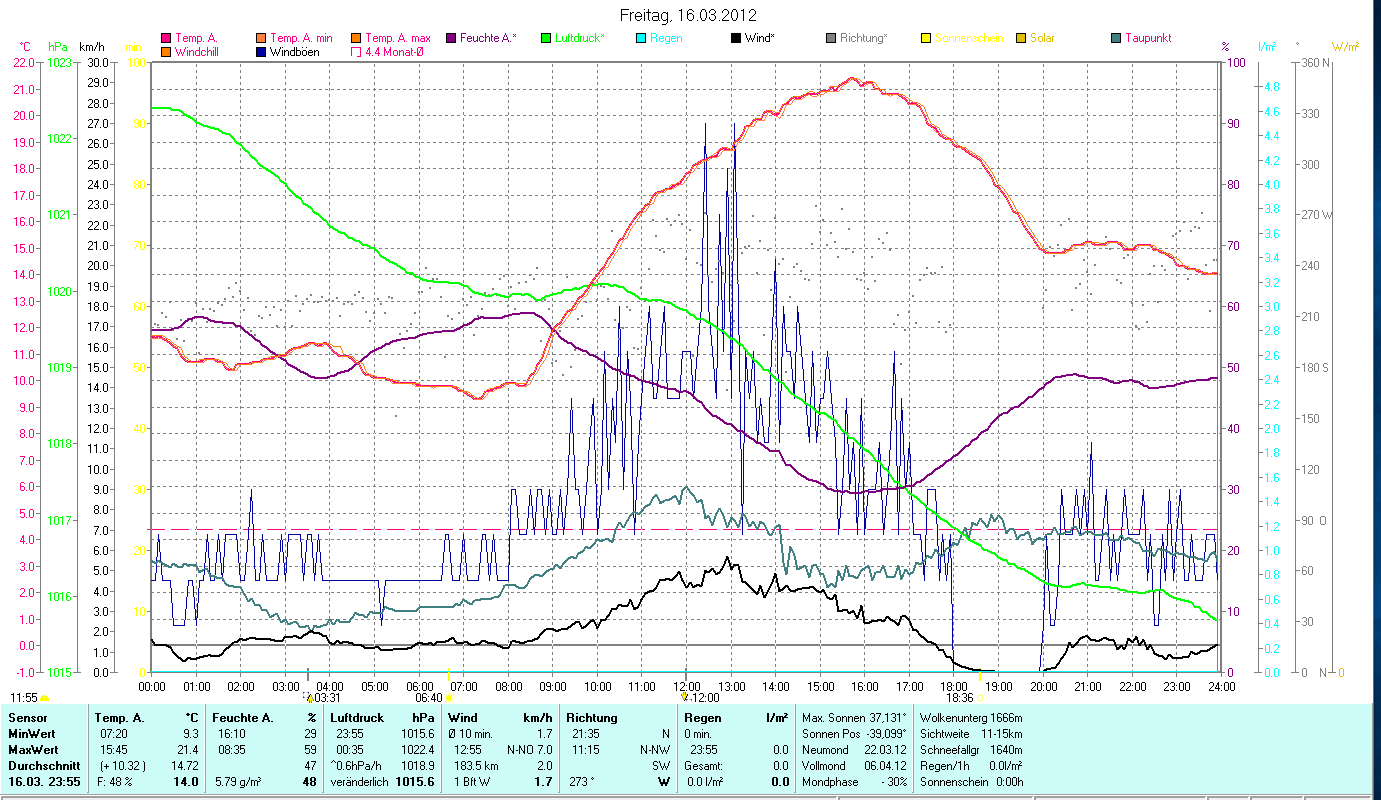This screenshot has width=1381, height=800.
Task: Click the 03:31 marker under time axis
Action: pyautogui.click(x=327, y=698)
